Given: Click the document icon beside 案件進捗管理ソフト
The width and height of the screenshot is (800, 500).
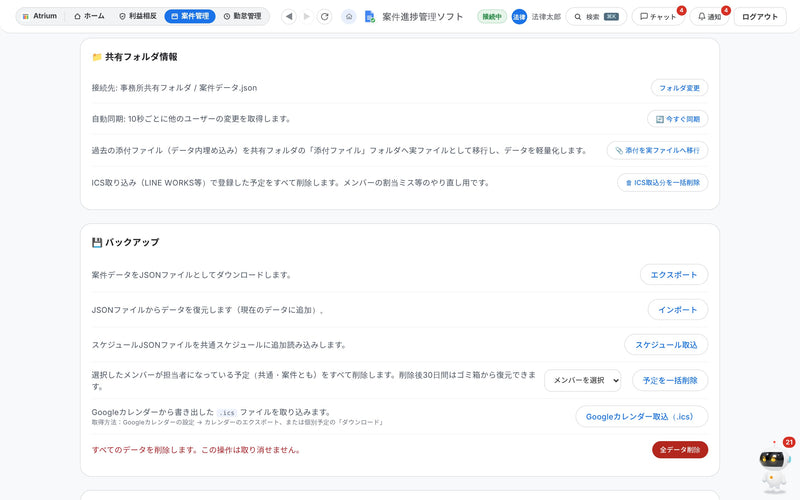Looking at the screenshot, I should pos(370,17).
